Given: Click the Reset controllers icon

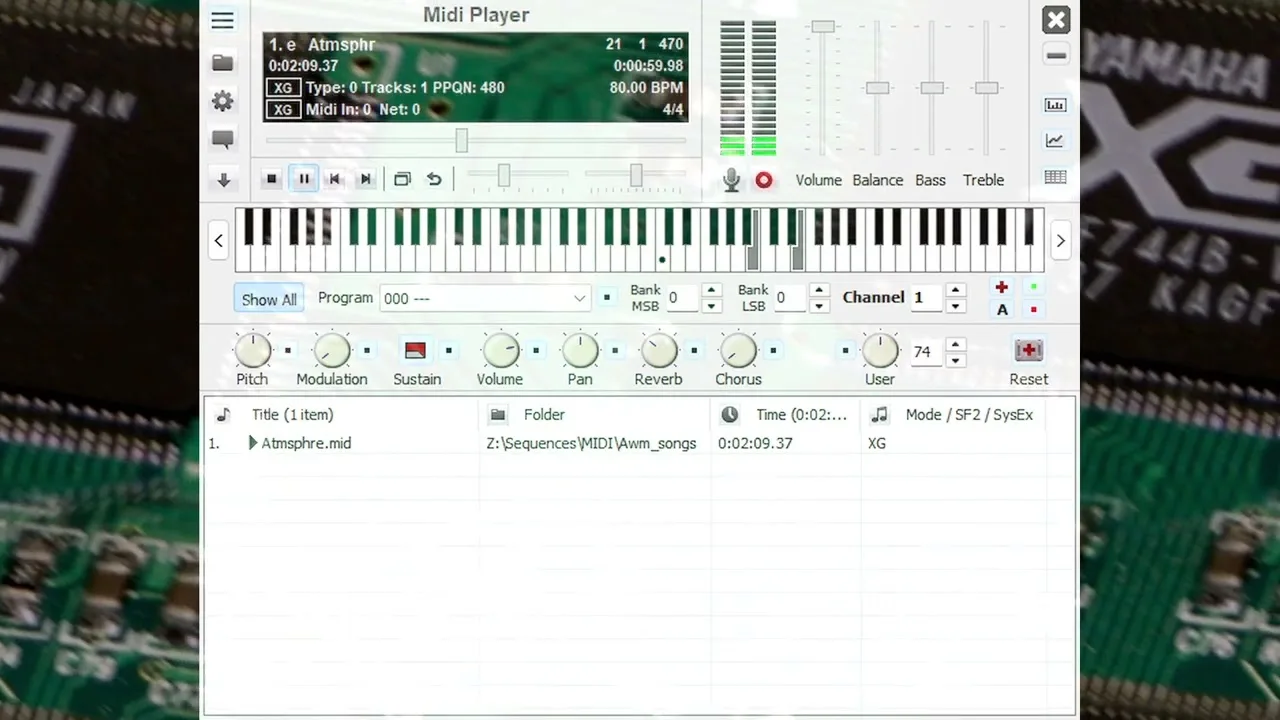Looking at the screenshot, I should (1028, 351).
